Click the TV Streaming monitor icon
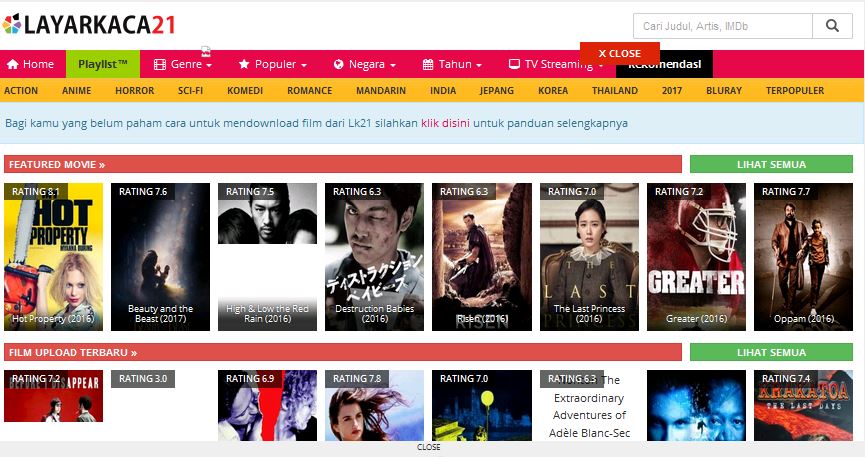Screen dimensions: 865x457 [514, 64]
